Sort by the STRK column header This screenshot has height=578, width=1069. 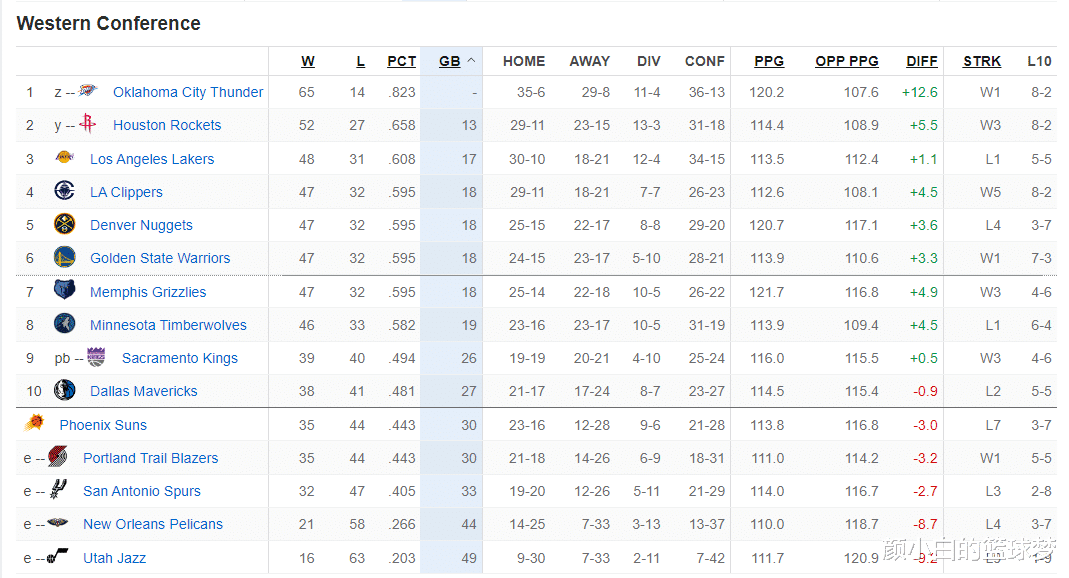pos(982,61)
